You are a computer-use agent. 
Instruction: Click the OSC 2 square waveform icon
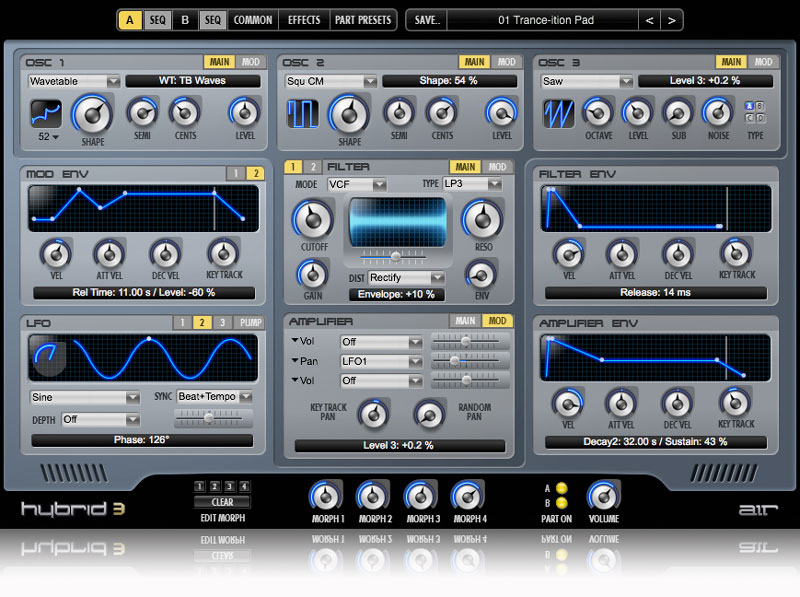[x=303, y=113]
